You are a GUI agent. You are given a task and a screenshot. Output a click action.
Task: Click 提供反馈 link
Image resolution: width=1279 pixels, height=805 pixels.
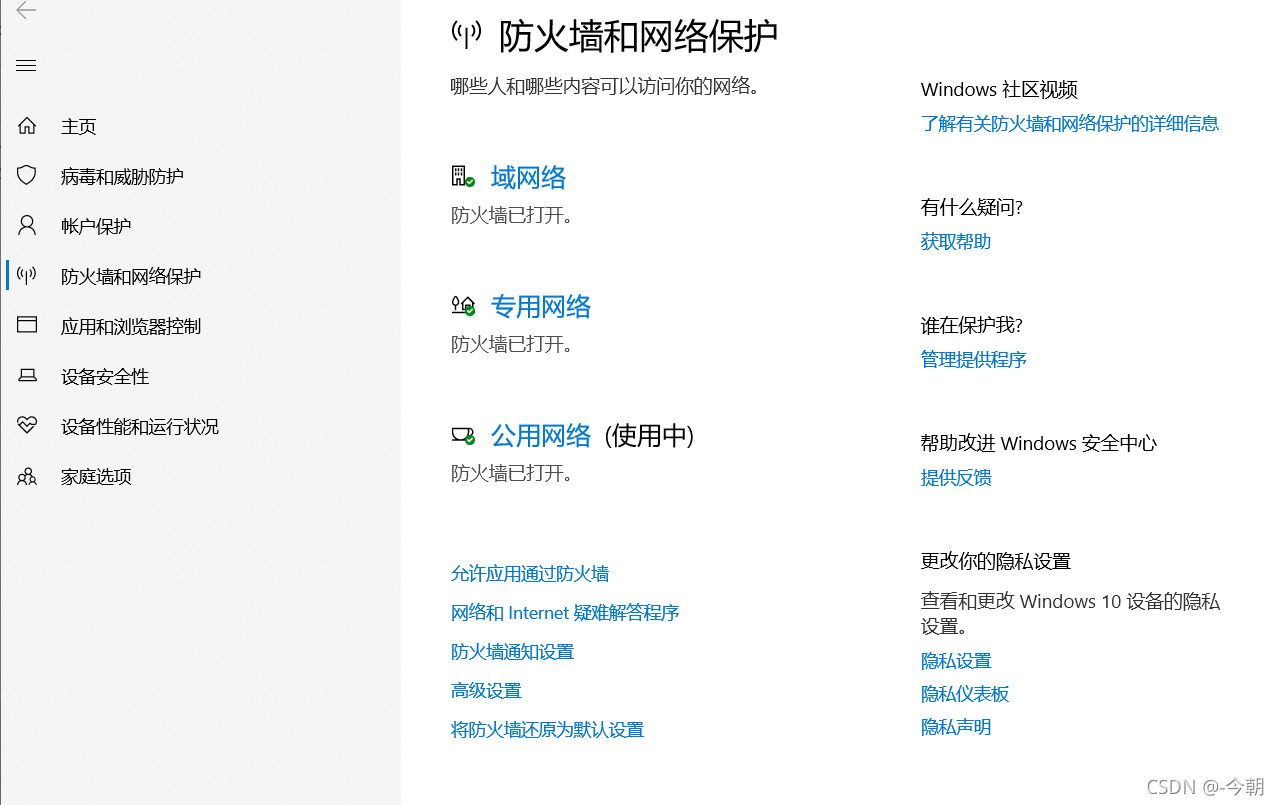[x=956, y=477]
